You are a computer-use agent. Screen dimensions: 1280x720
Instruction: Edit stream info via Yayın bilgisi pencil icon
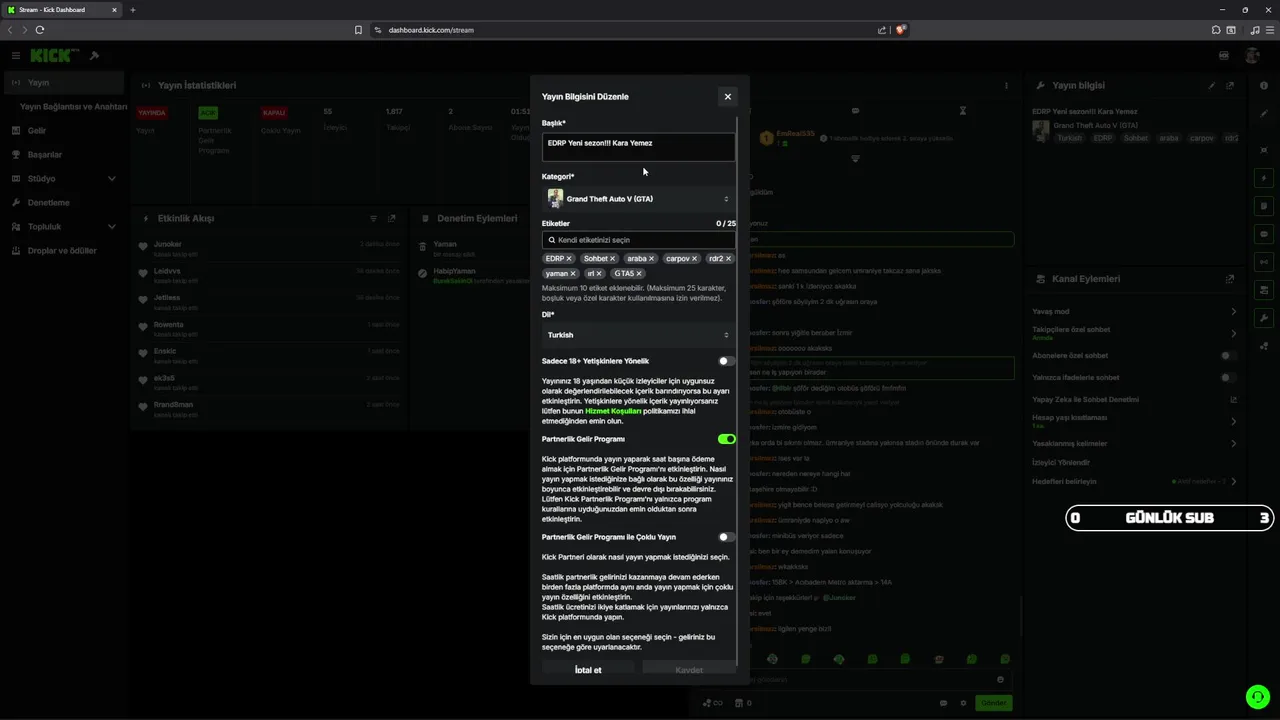click(1212, 86)
